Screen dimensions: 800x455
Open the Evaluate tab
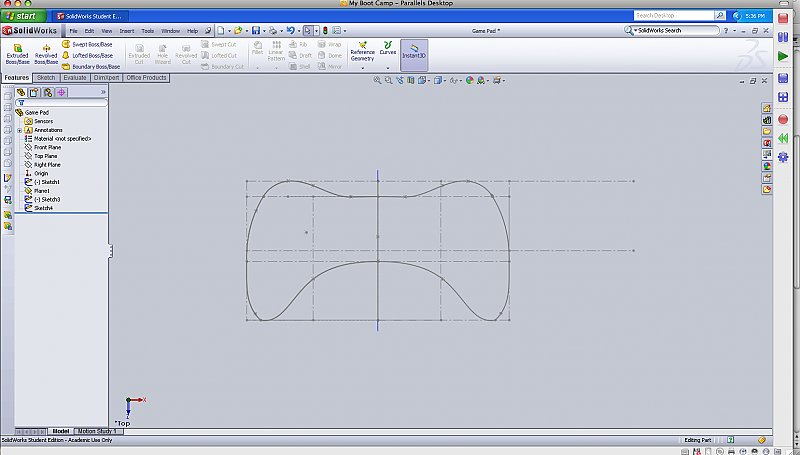[75, 77]
